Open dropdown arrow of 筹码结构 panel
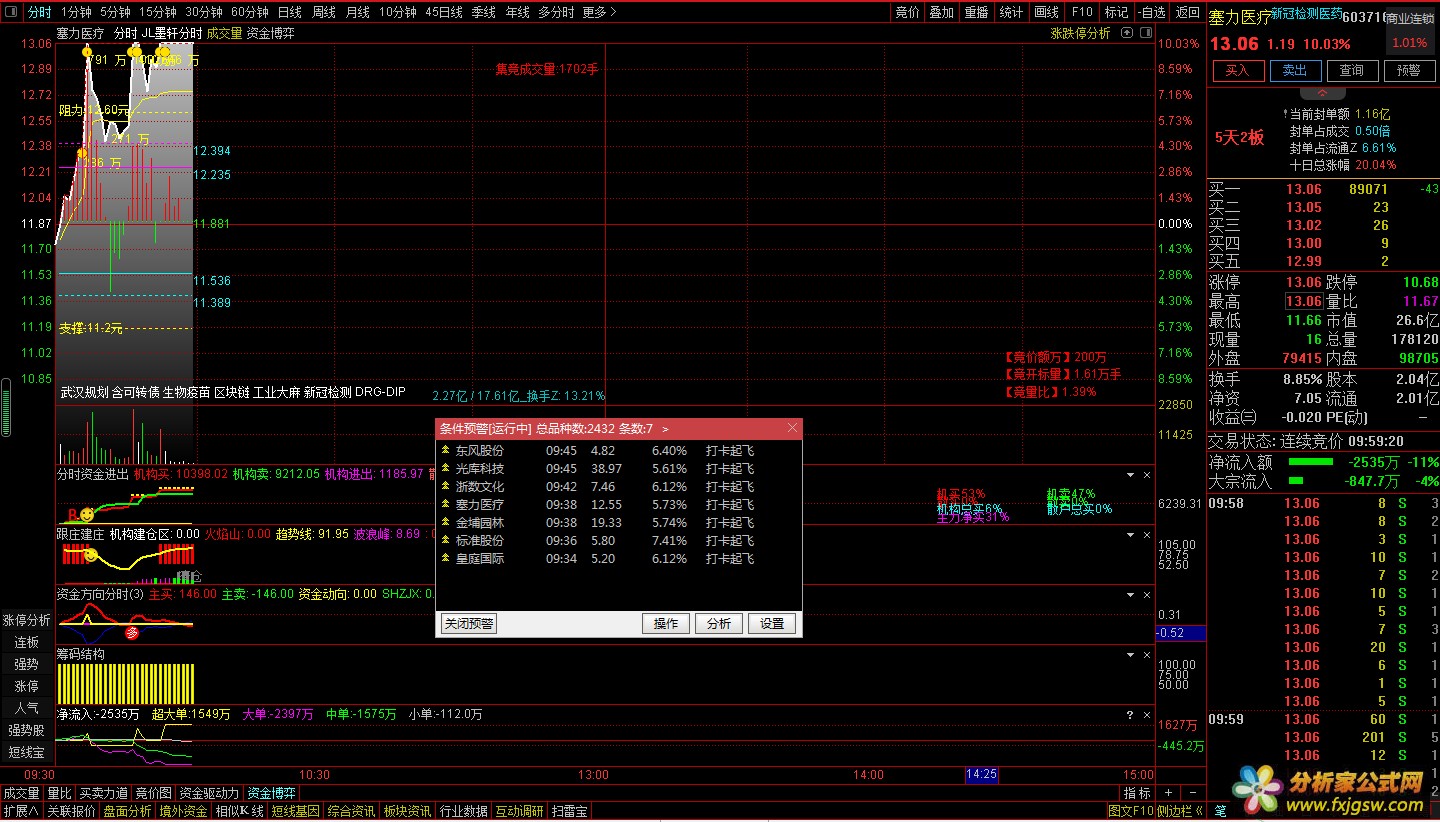This screenshot has width=1440, height=822. [1131, 655]
